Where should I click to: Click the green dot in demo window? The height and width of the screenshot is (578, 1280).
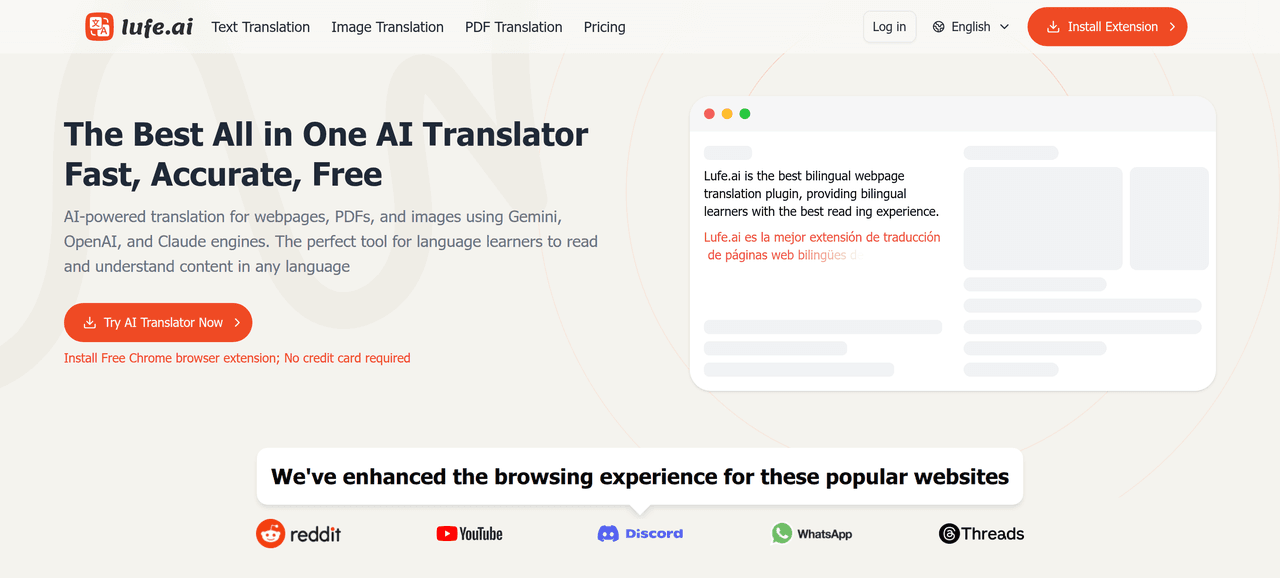pyautogui.click(x=745, y=114)
